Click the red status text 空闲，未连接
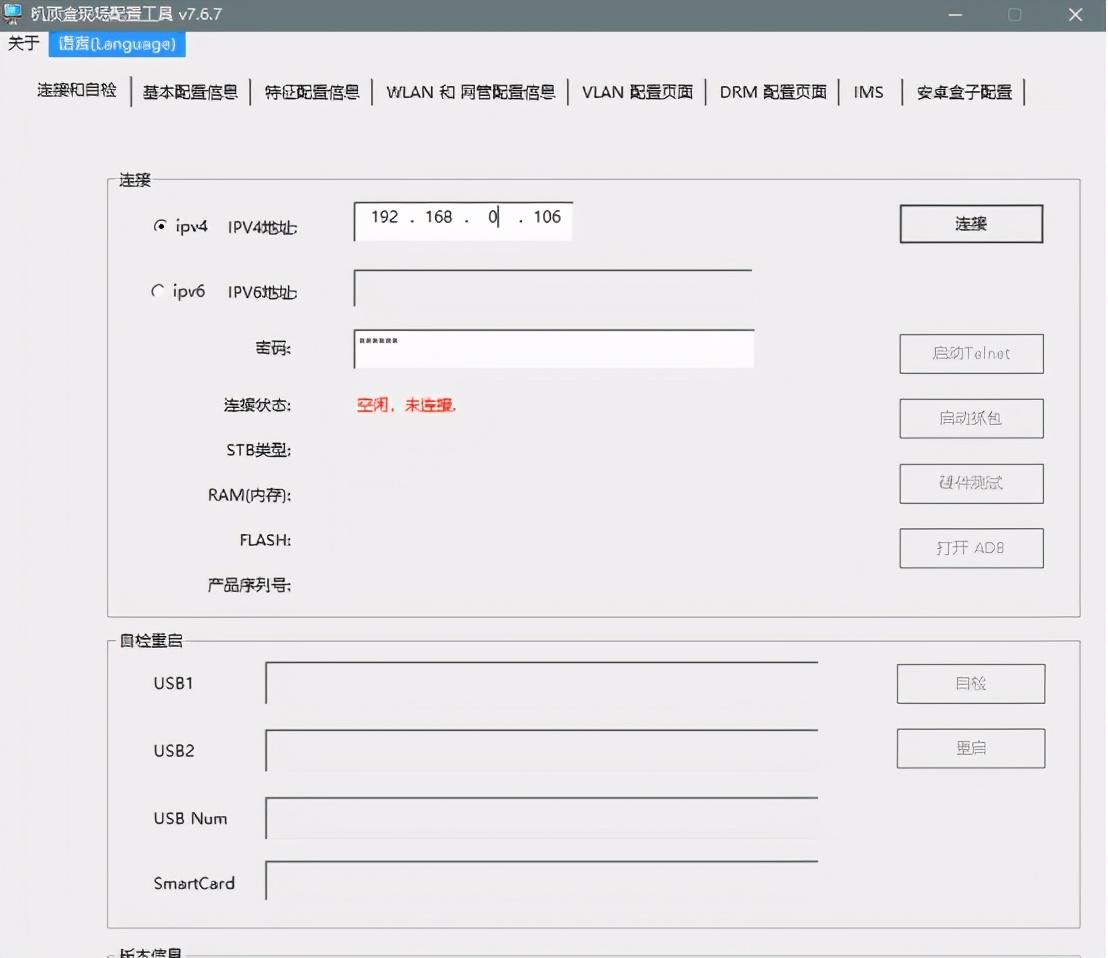 [406, 405]
